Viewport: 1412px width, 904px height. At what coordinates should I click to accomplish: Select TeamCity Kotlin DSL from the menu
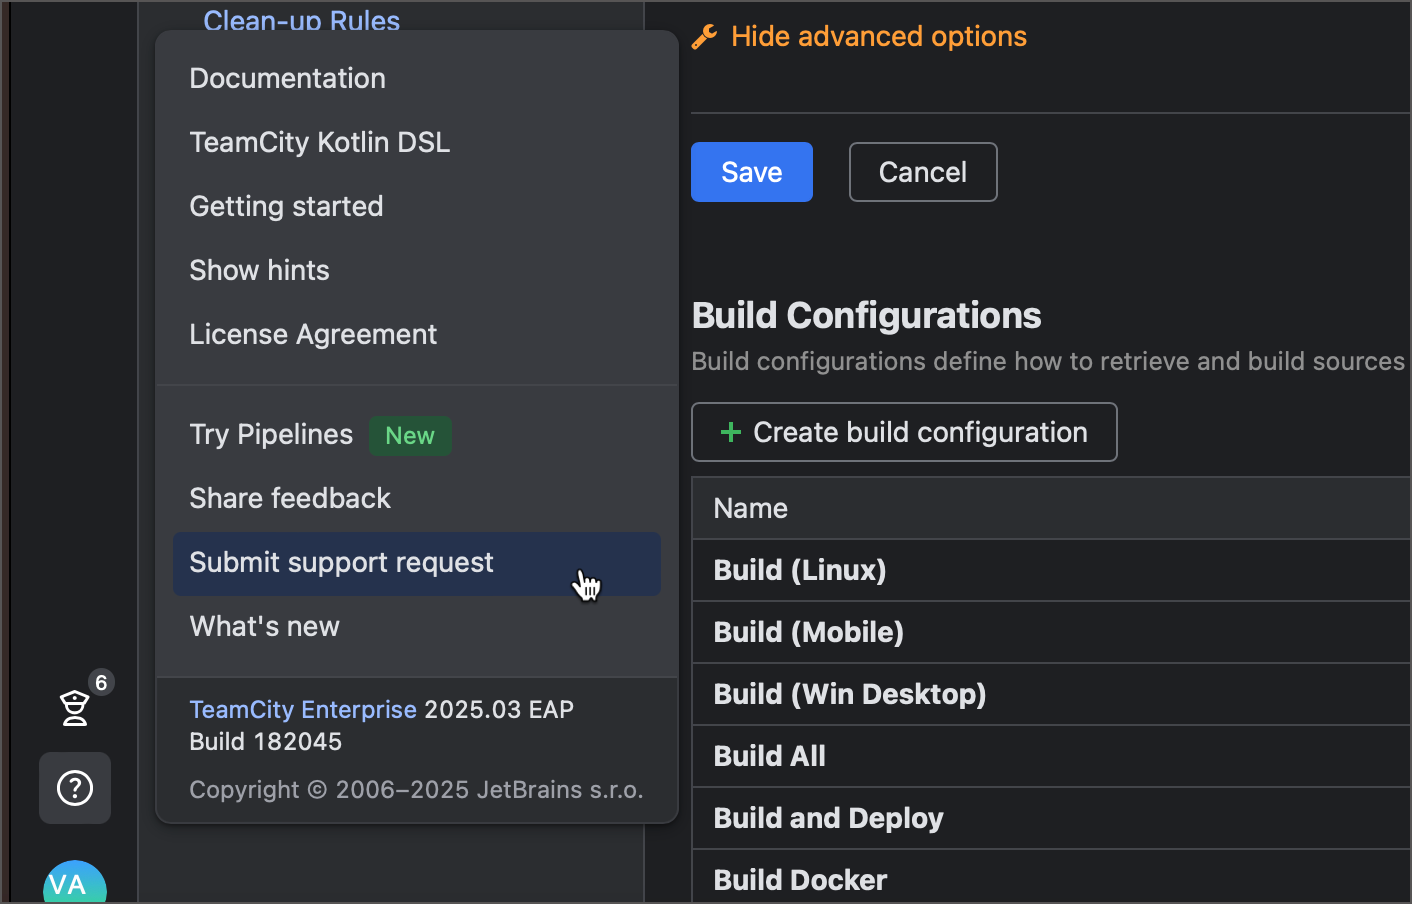click(x=320, y=142)
